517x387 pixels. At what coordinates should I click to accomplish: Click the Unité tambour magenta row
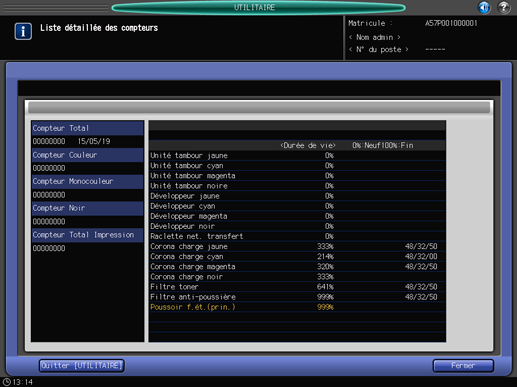pos(297,176)
